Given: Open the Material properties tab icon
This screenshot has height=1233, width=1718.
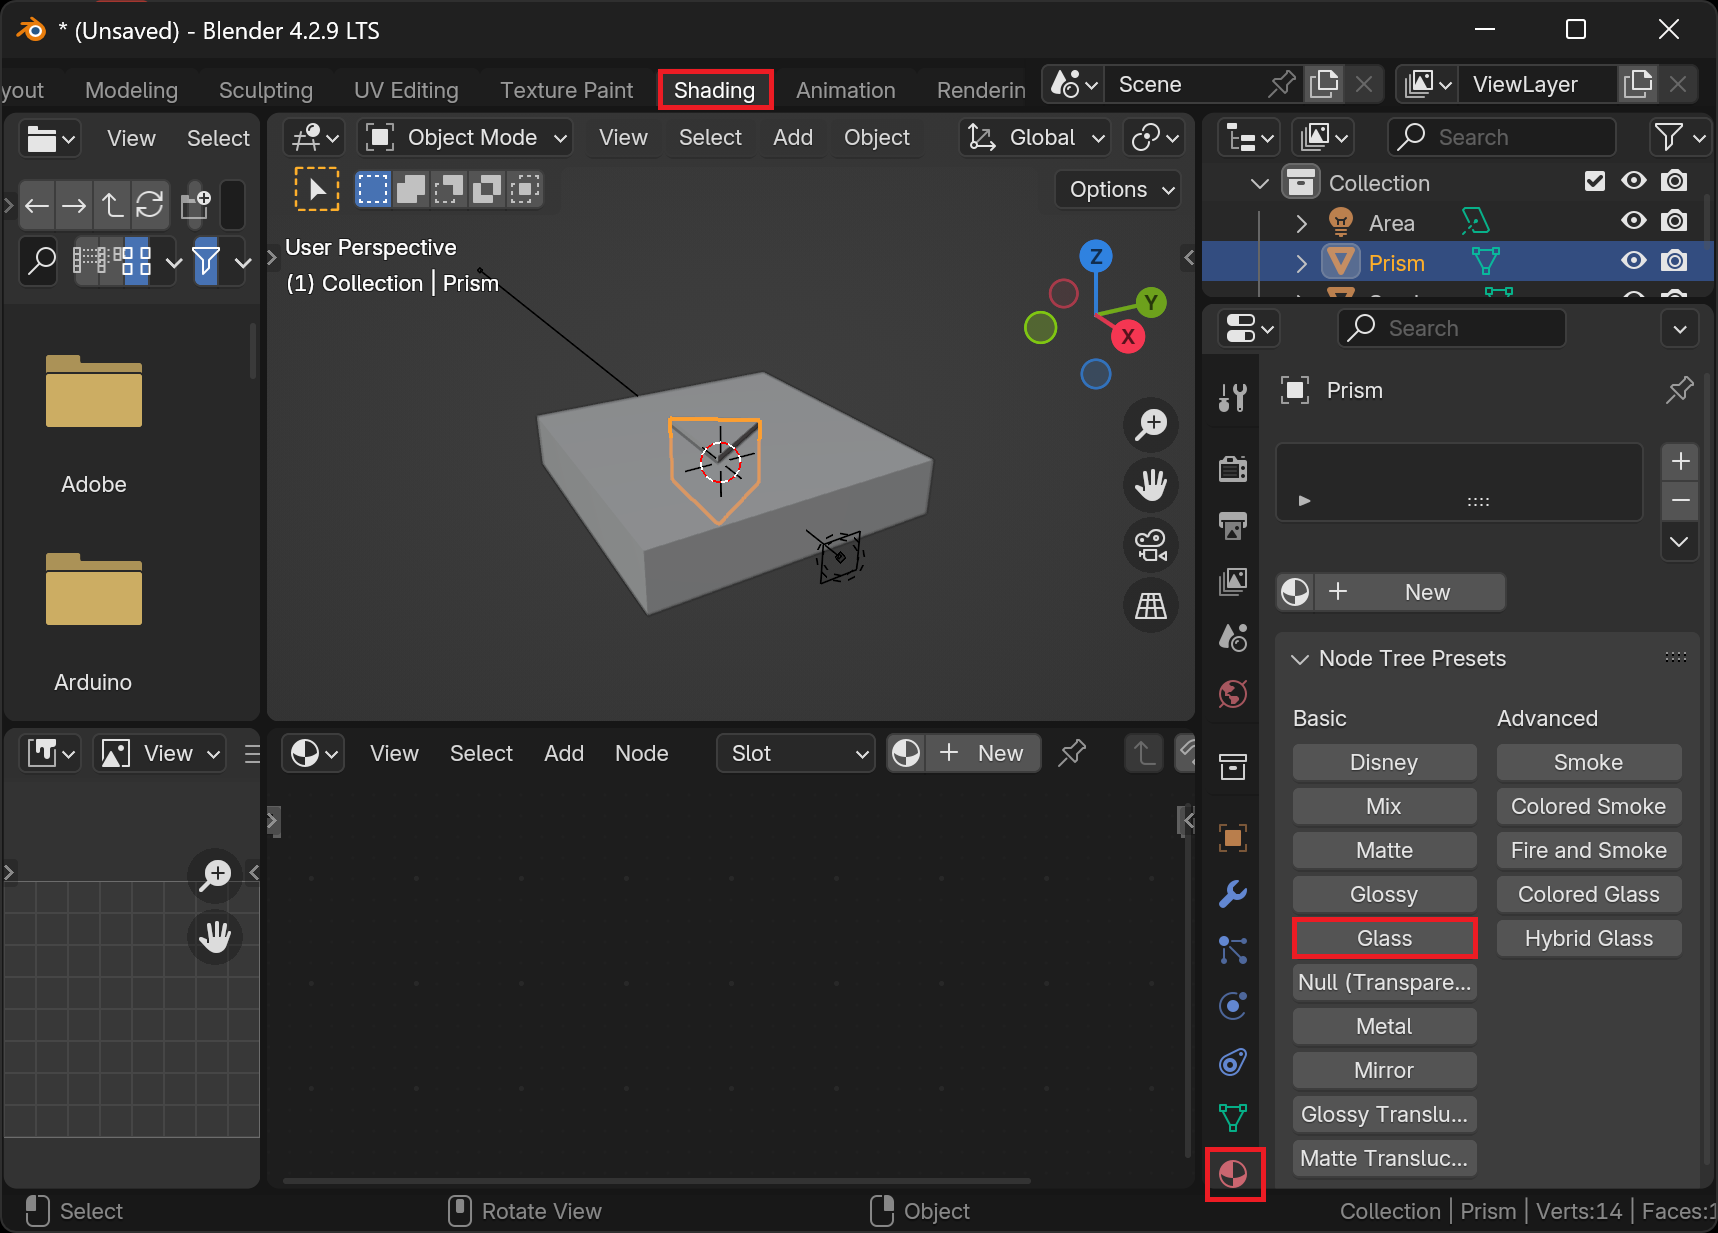Looking at the screenshot, I should [x=1234, y=1173].
